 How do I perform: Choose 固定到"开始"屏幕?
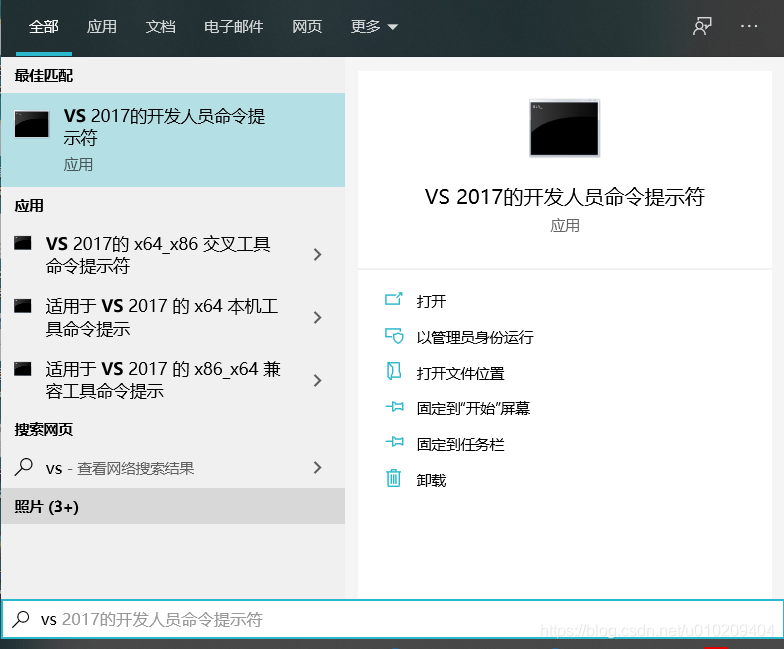[x=474, y=408]
